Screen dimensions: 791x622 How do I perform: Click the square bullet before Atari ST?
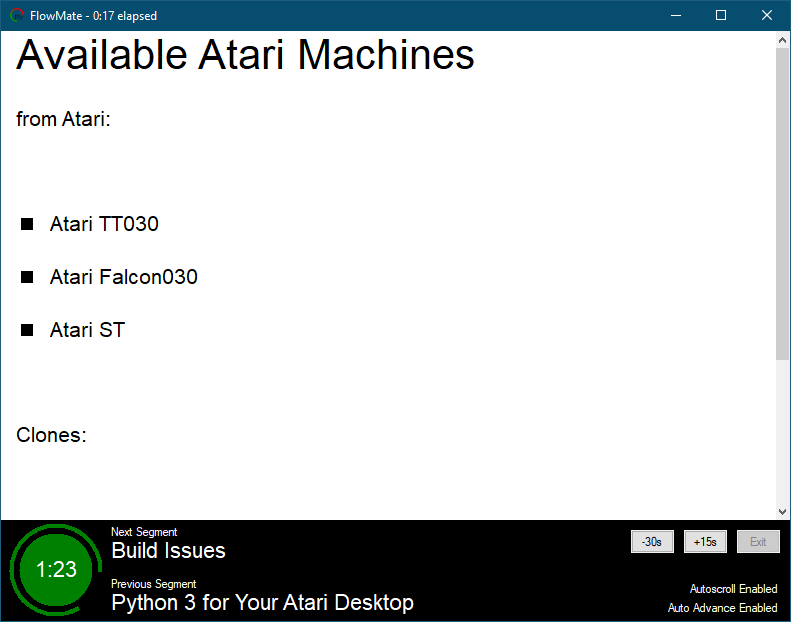tap(28, 330)
